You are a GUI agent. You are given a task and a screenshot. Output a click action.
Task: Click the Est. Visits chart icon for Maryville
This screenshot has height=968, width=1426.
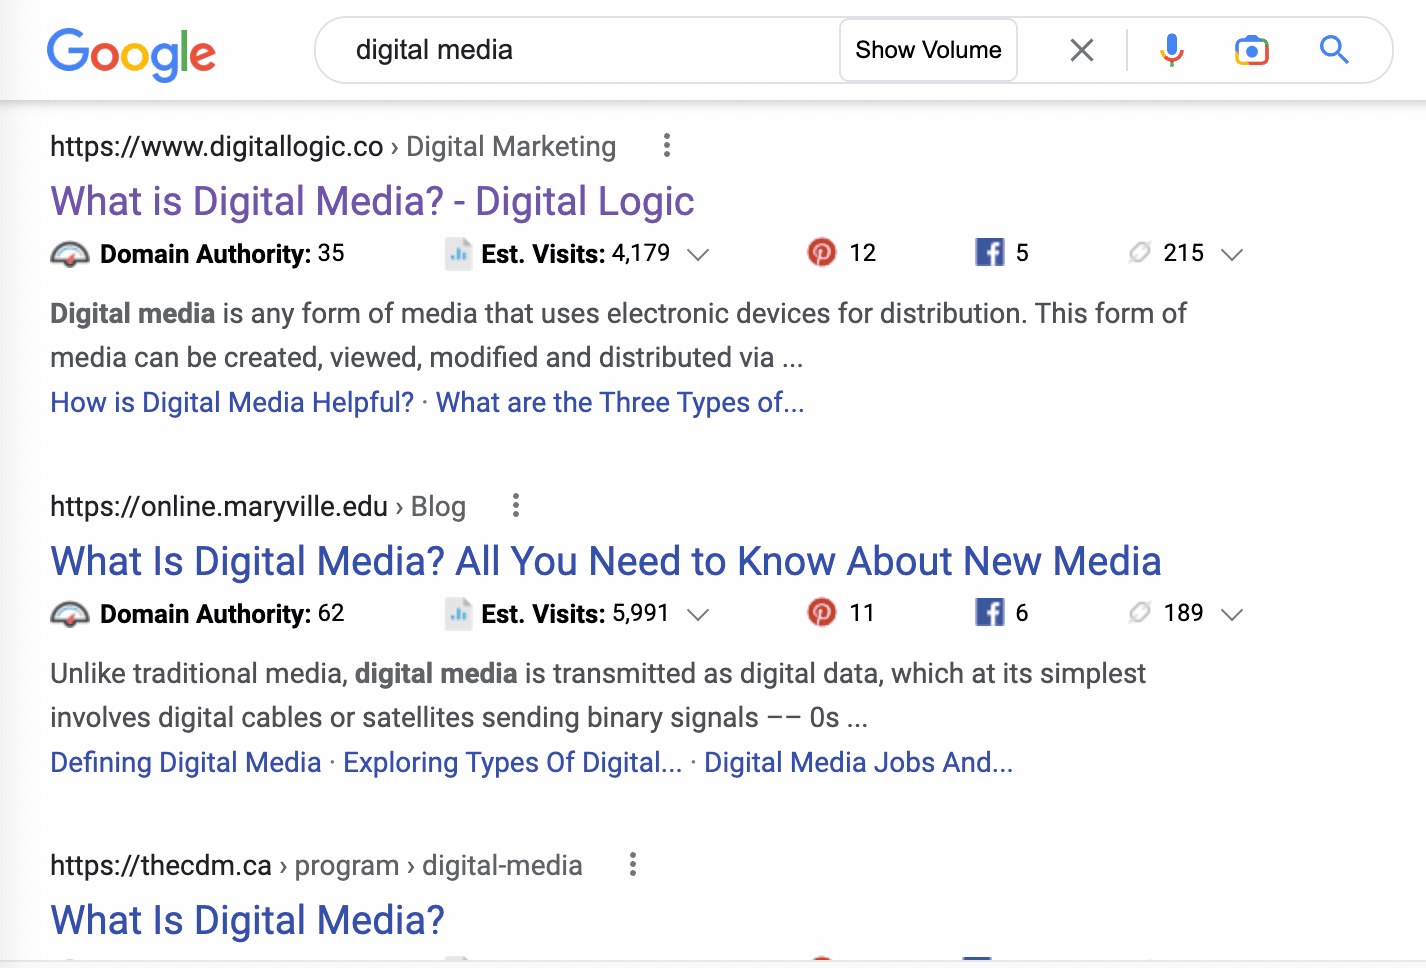pos(457,613)
